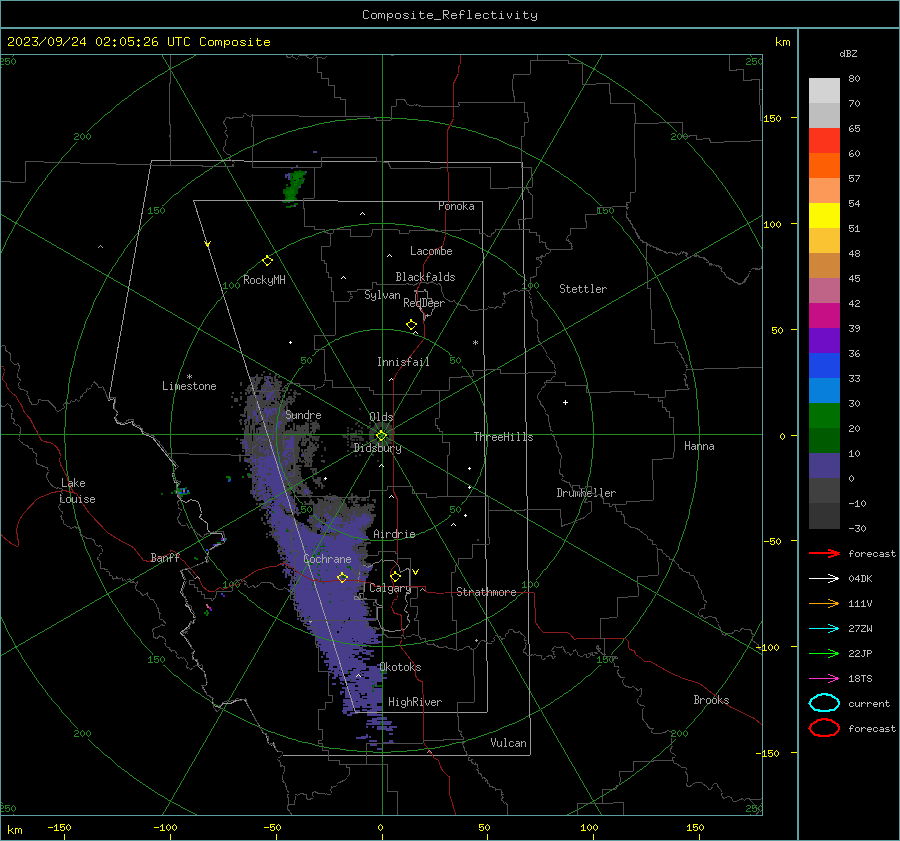Click the magenta 18TS arrow legend icon

[824, 679]
